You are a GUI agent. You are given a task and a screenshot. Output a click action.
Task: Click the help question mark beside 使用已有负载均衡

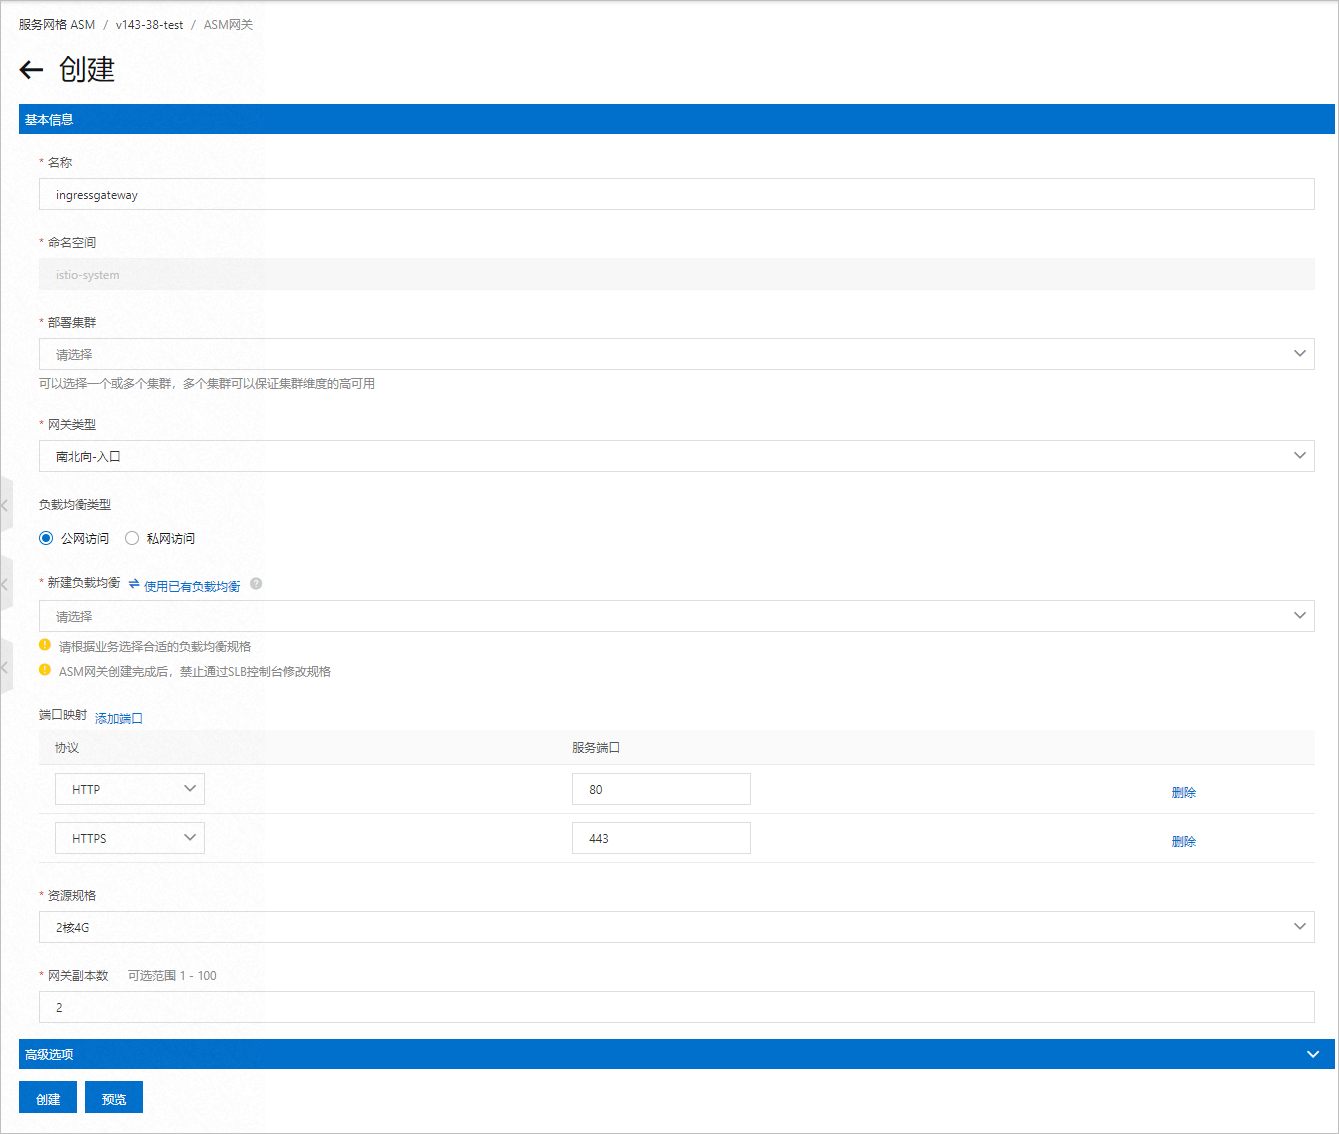click(256, 584)
